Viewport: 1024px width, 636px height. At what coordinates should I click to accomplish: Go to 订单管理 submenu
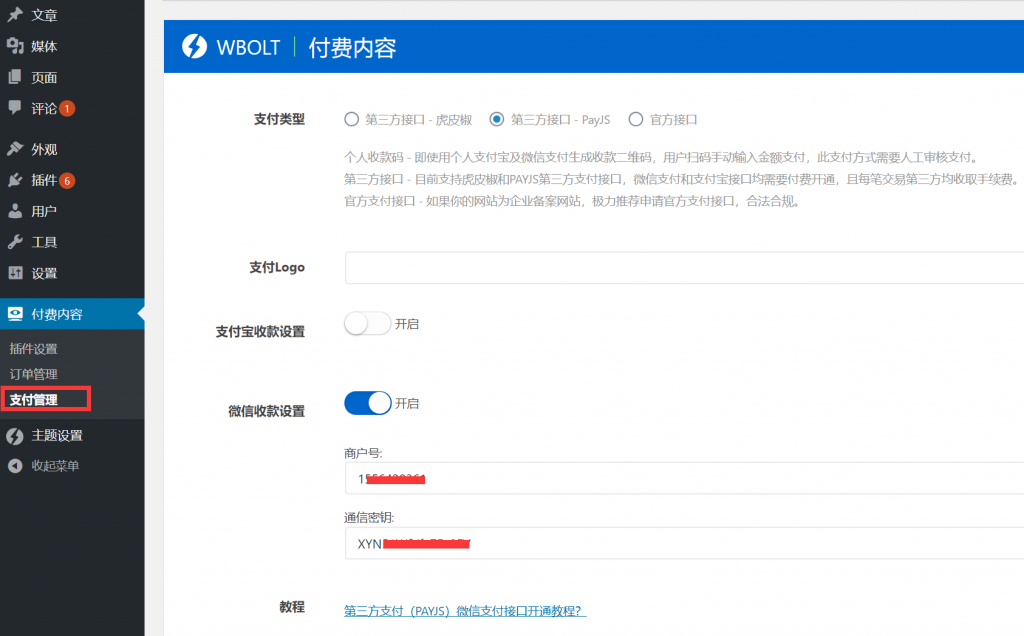pos(33,374)
